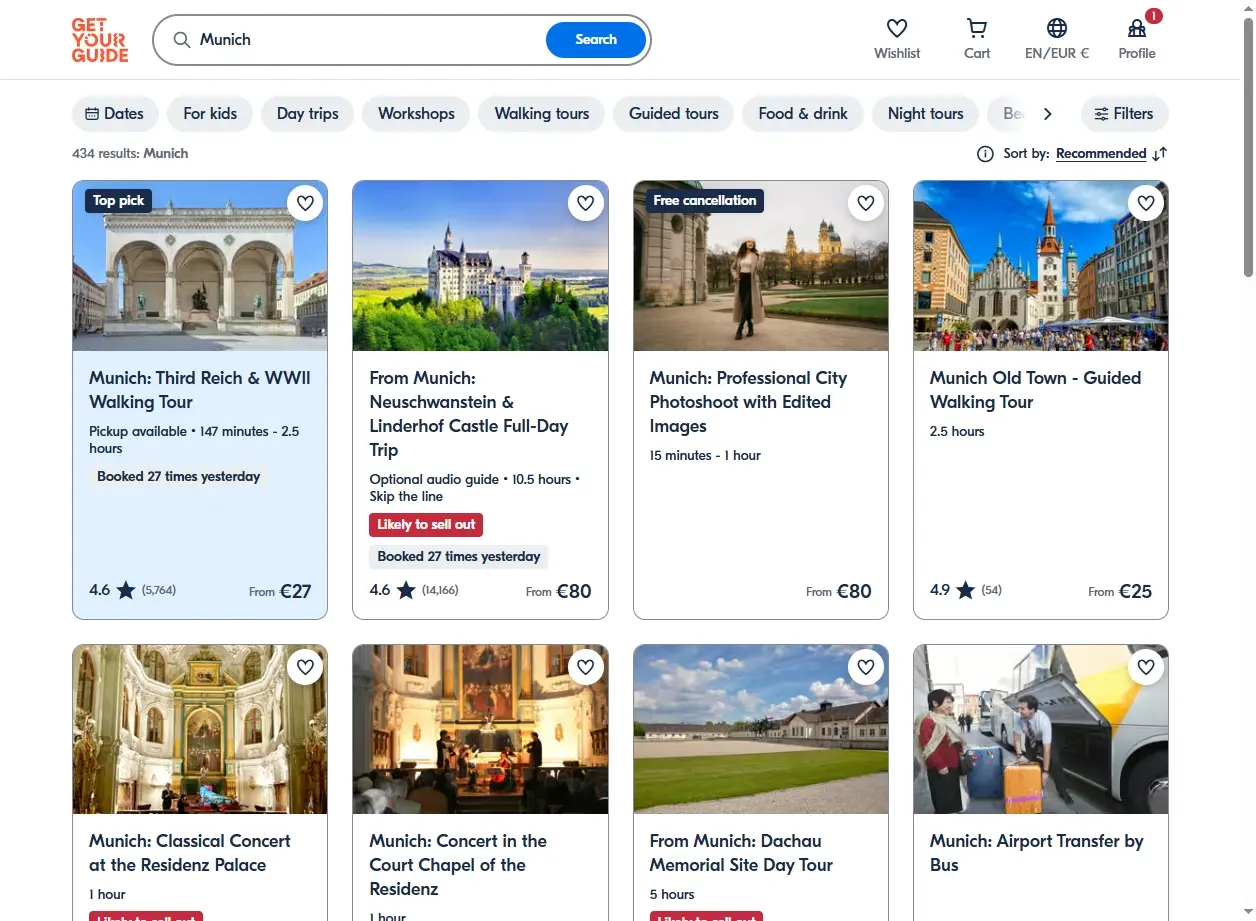Click the star rating on Neuschwanstein trip
Viewport: 1256px width, 921px height.
(x=406, y=590)
